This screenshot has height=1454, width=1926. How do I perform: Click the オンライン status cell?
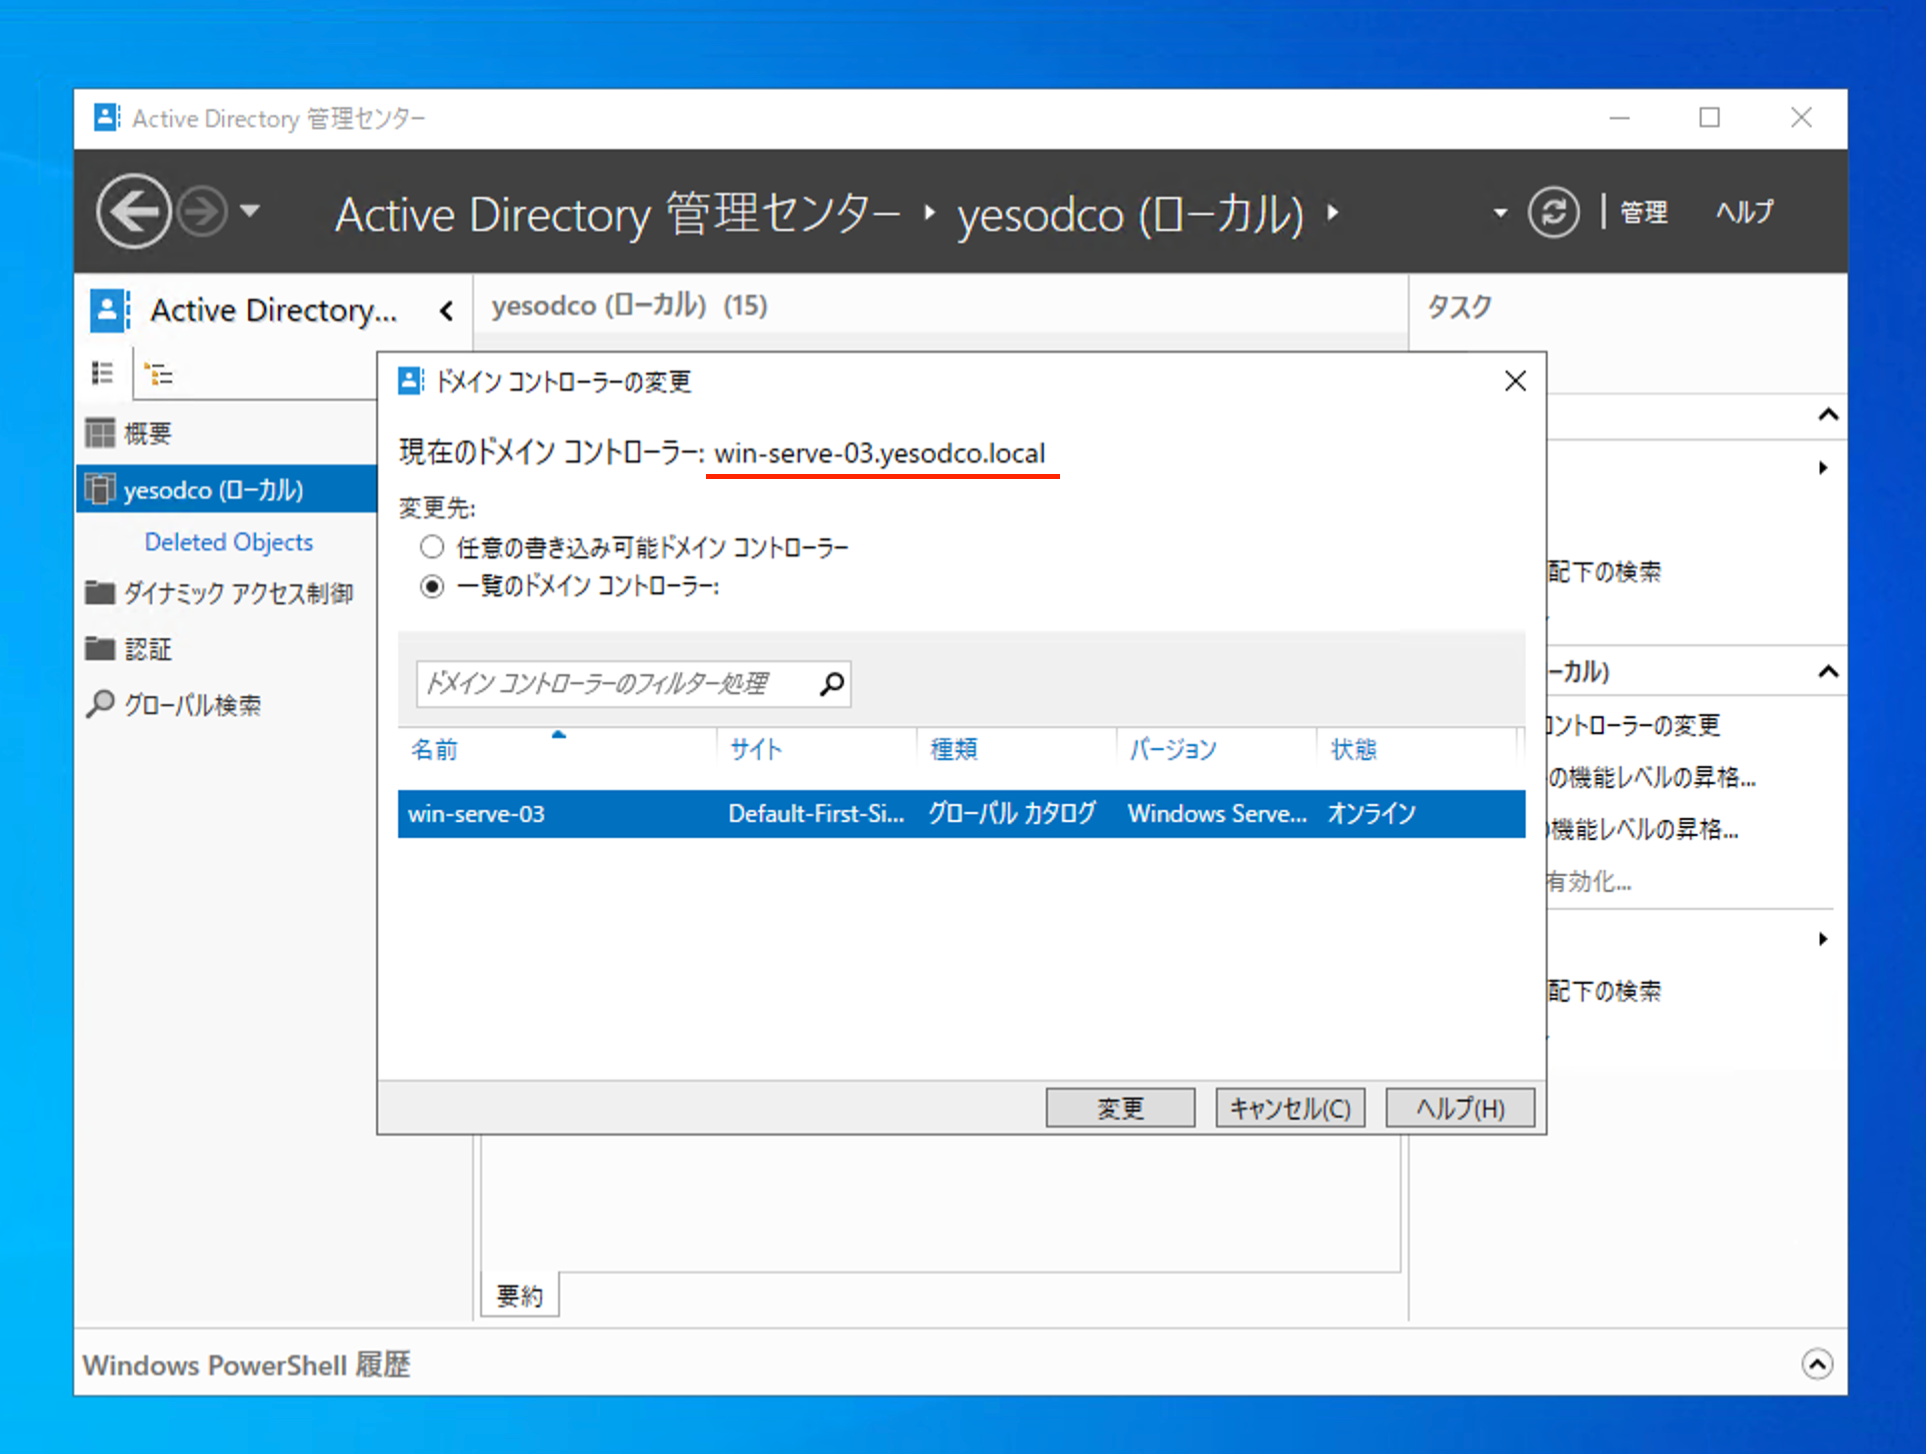(1371, 814)
